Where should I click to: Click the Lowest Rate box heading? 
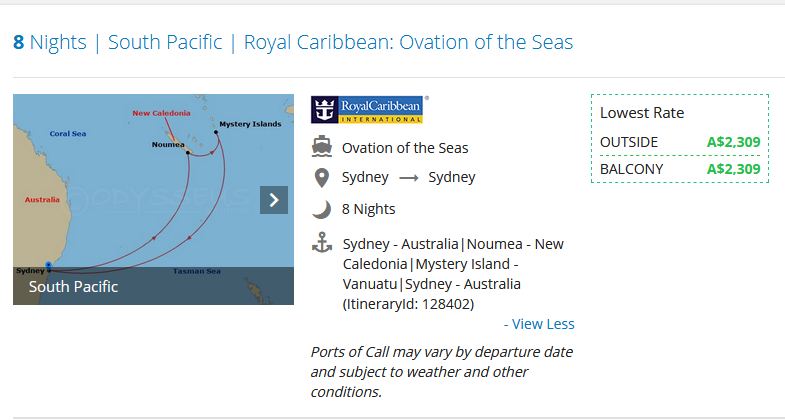click(642, 113)
